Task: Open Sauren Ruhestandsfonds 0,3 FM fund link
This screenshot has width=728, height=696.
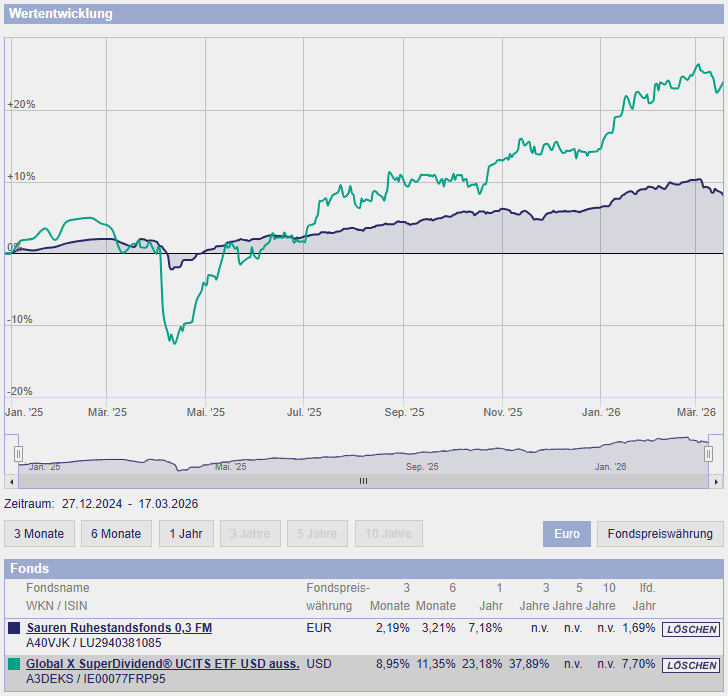Action: click(x=119, y=628)
